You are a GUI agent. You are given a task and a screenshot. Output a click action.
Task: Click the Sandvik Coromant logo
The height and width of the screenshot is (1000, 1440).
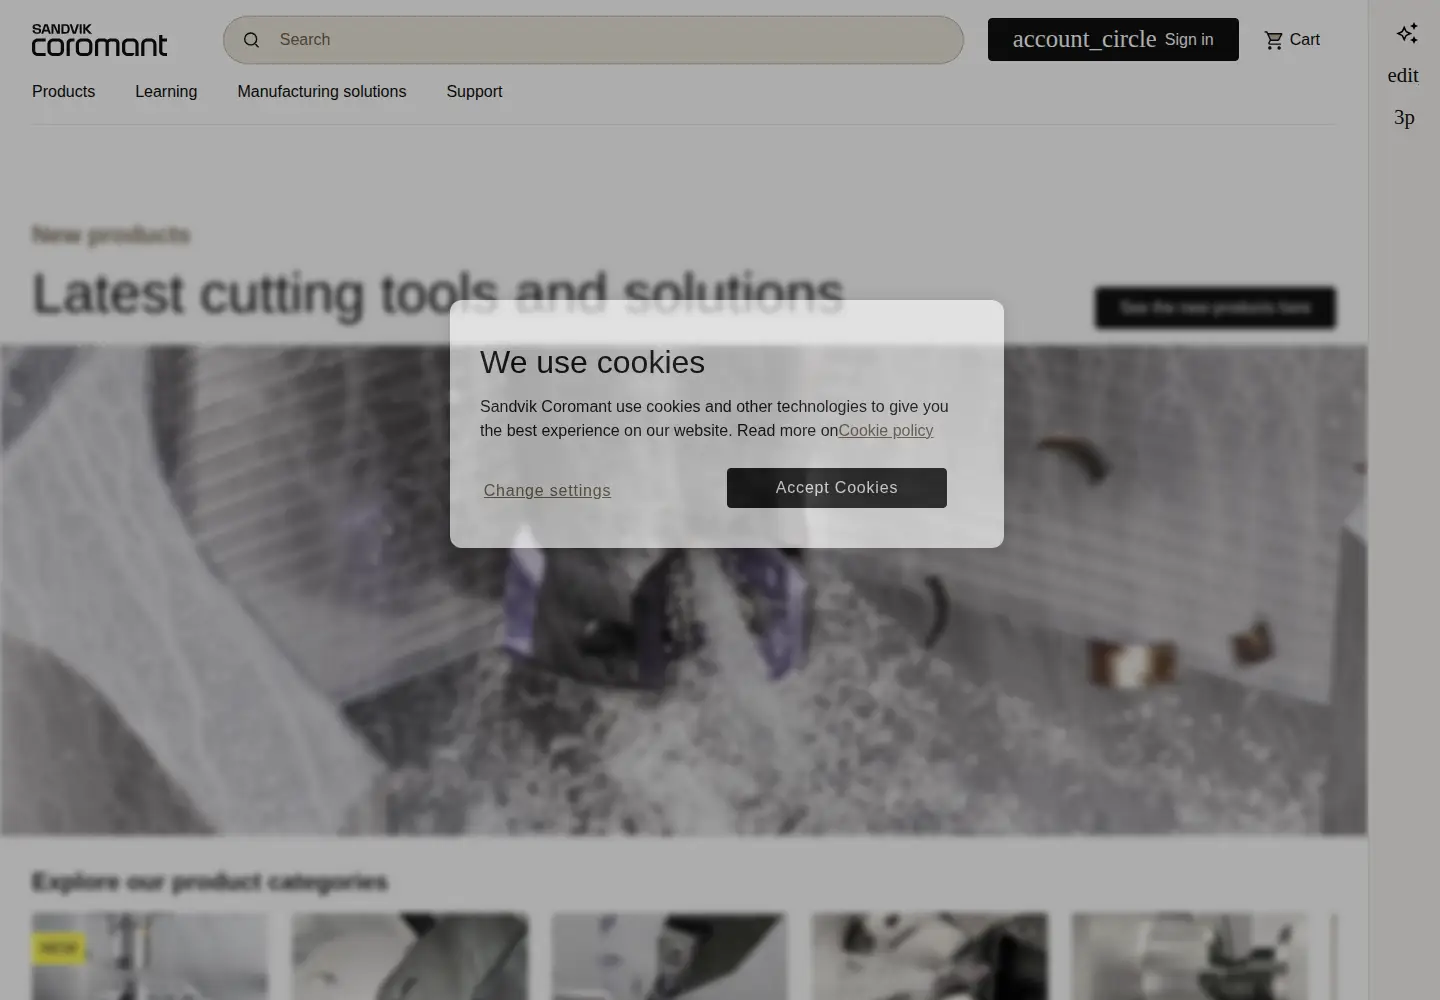click(x=100, y=40)
